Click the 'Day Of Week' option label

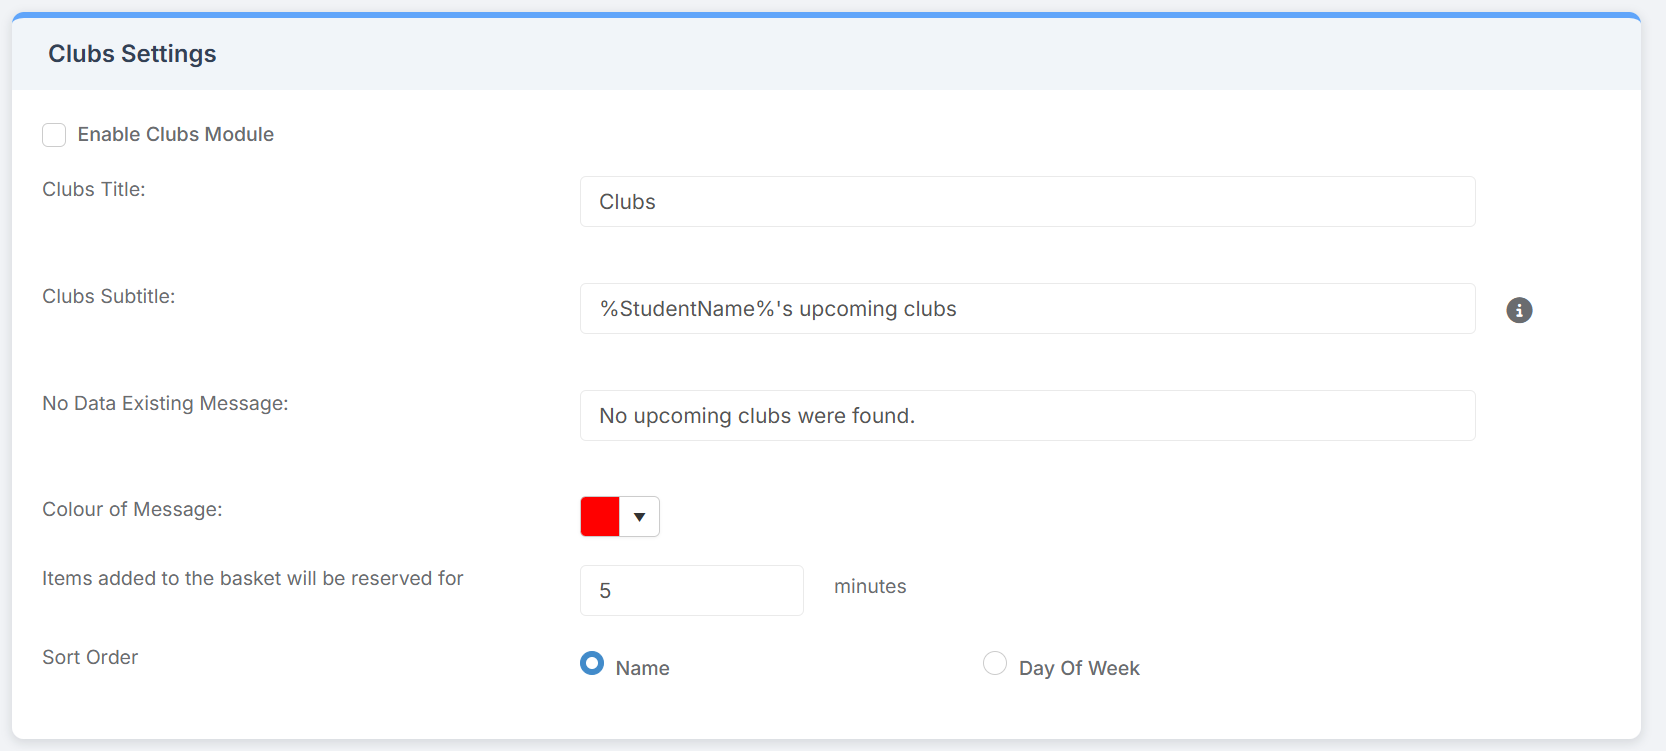[x=1079, y=668]
